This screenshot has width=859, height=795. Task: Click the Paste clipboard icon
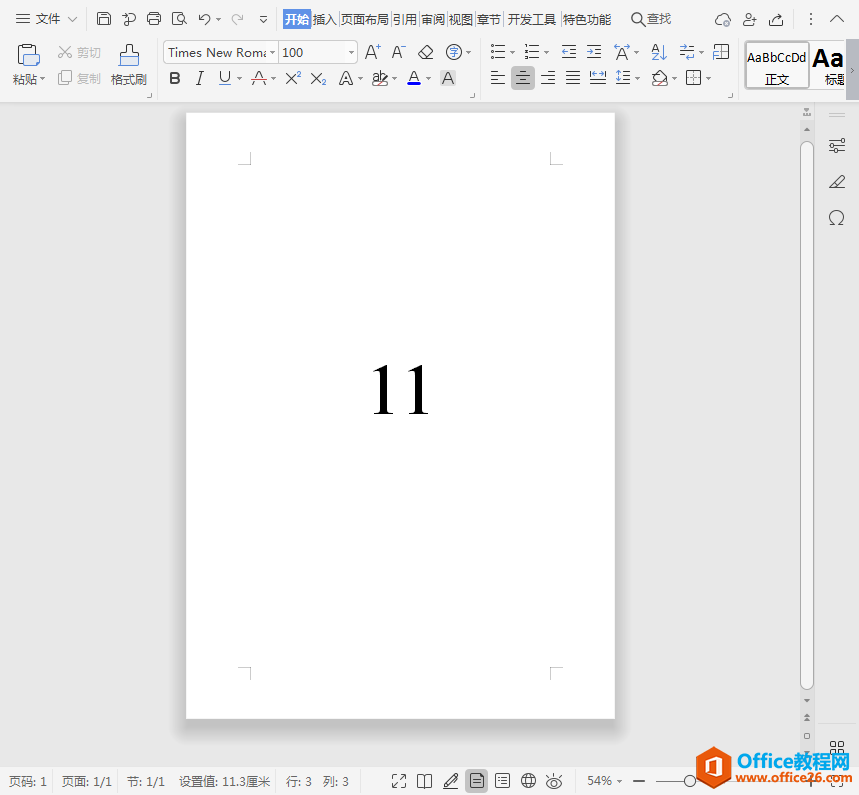pos(28,55)
